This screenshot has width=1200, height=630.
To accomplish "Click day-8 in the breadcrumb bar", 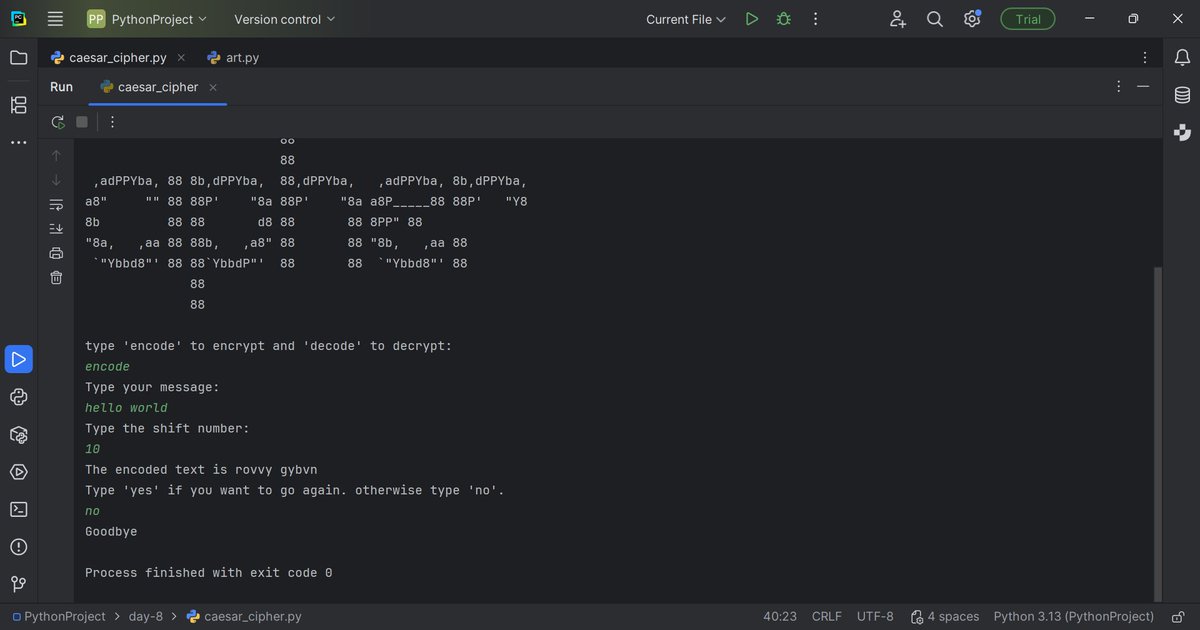I will point(145,616).
